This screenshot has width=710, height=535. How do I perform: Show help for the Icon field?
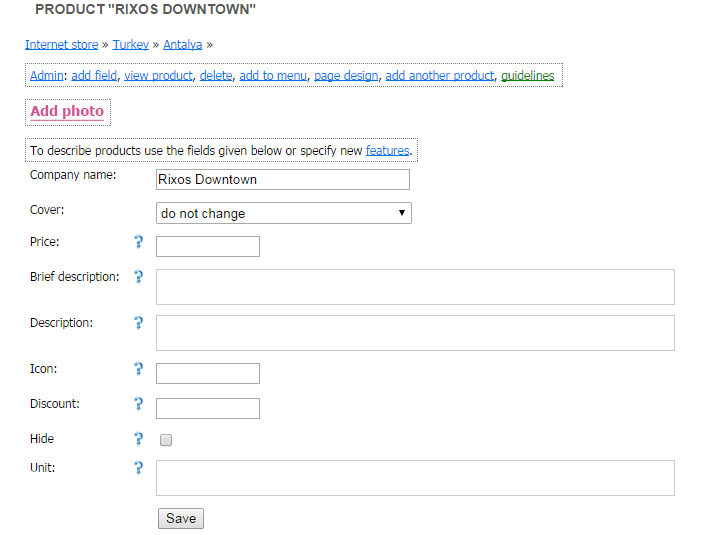[139, 369]
